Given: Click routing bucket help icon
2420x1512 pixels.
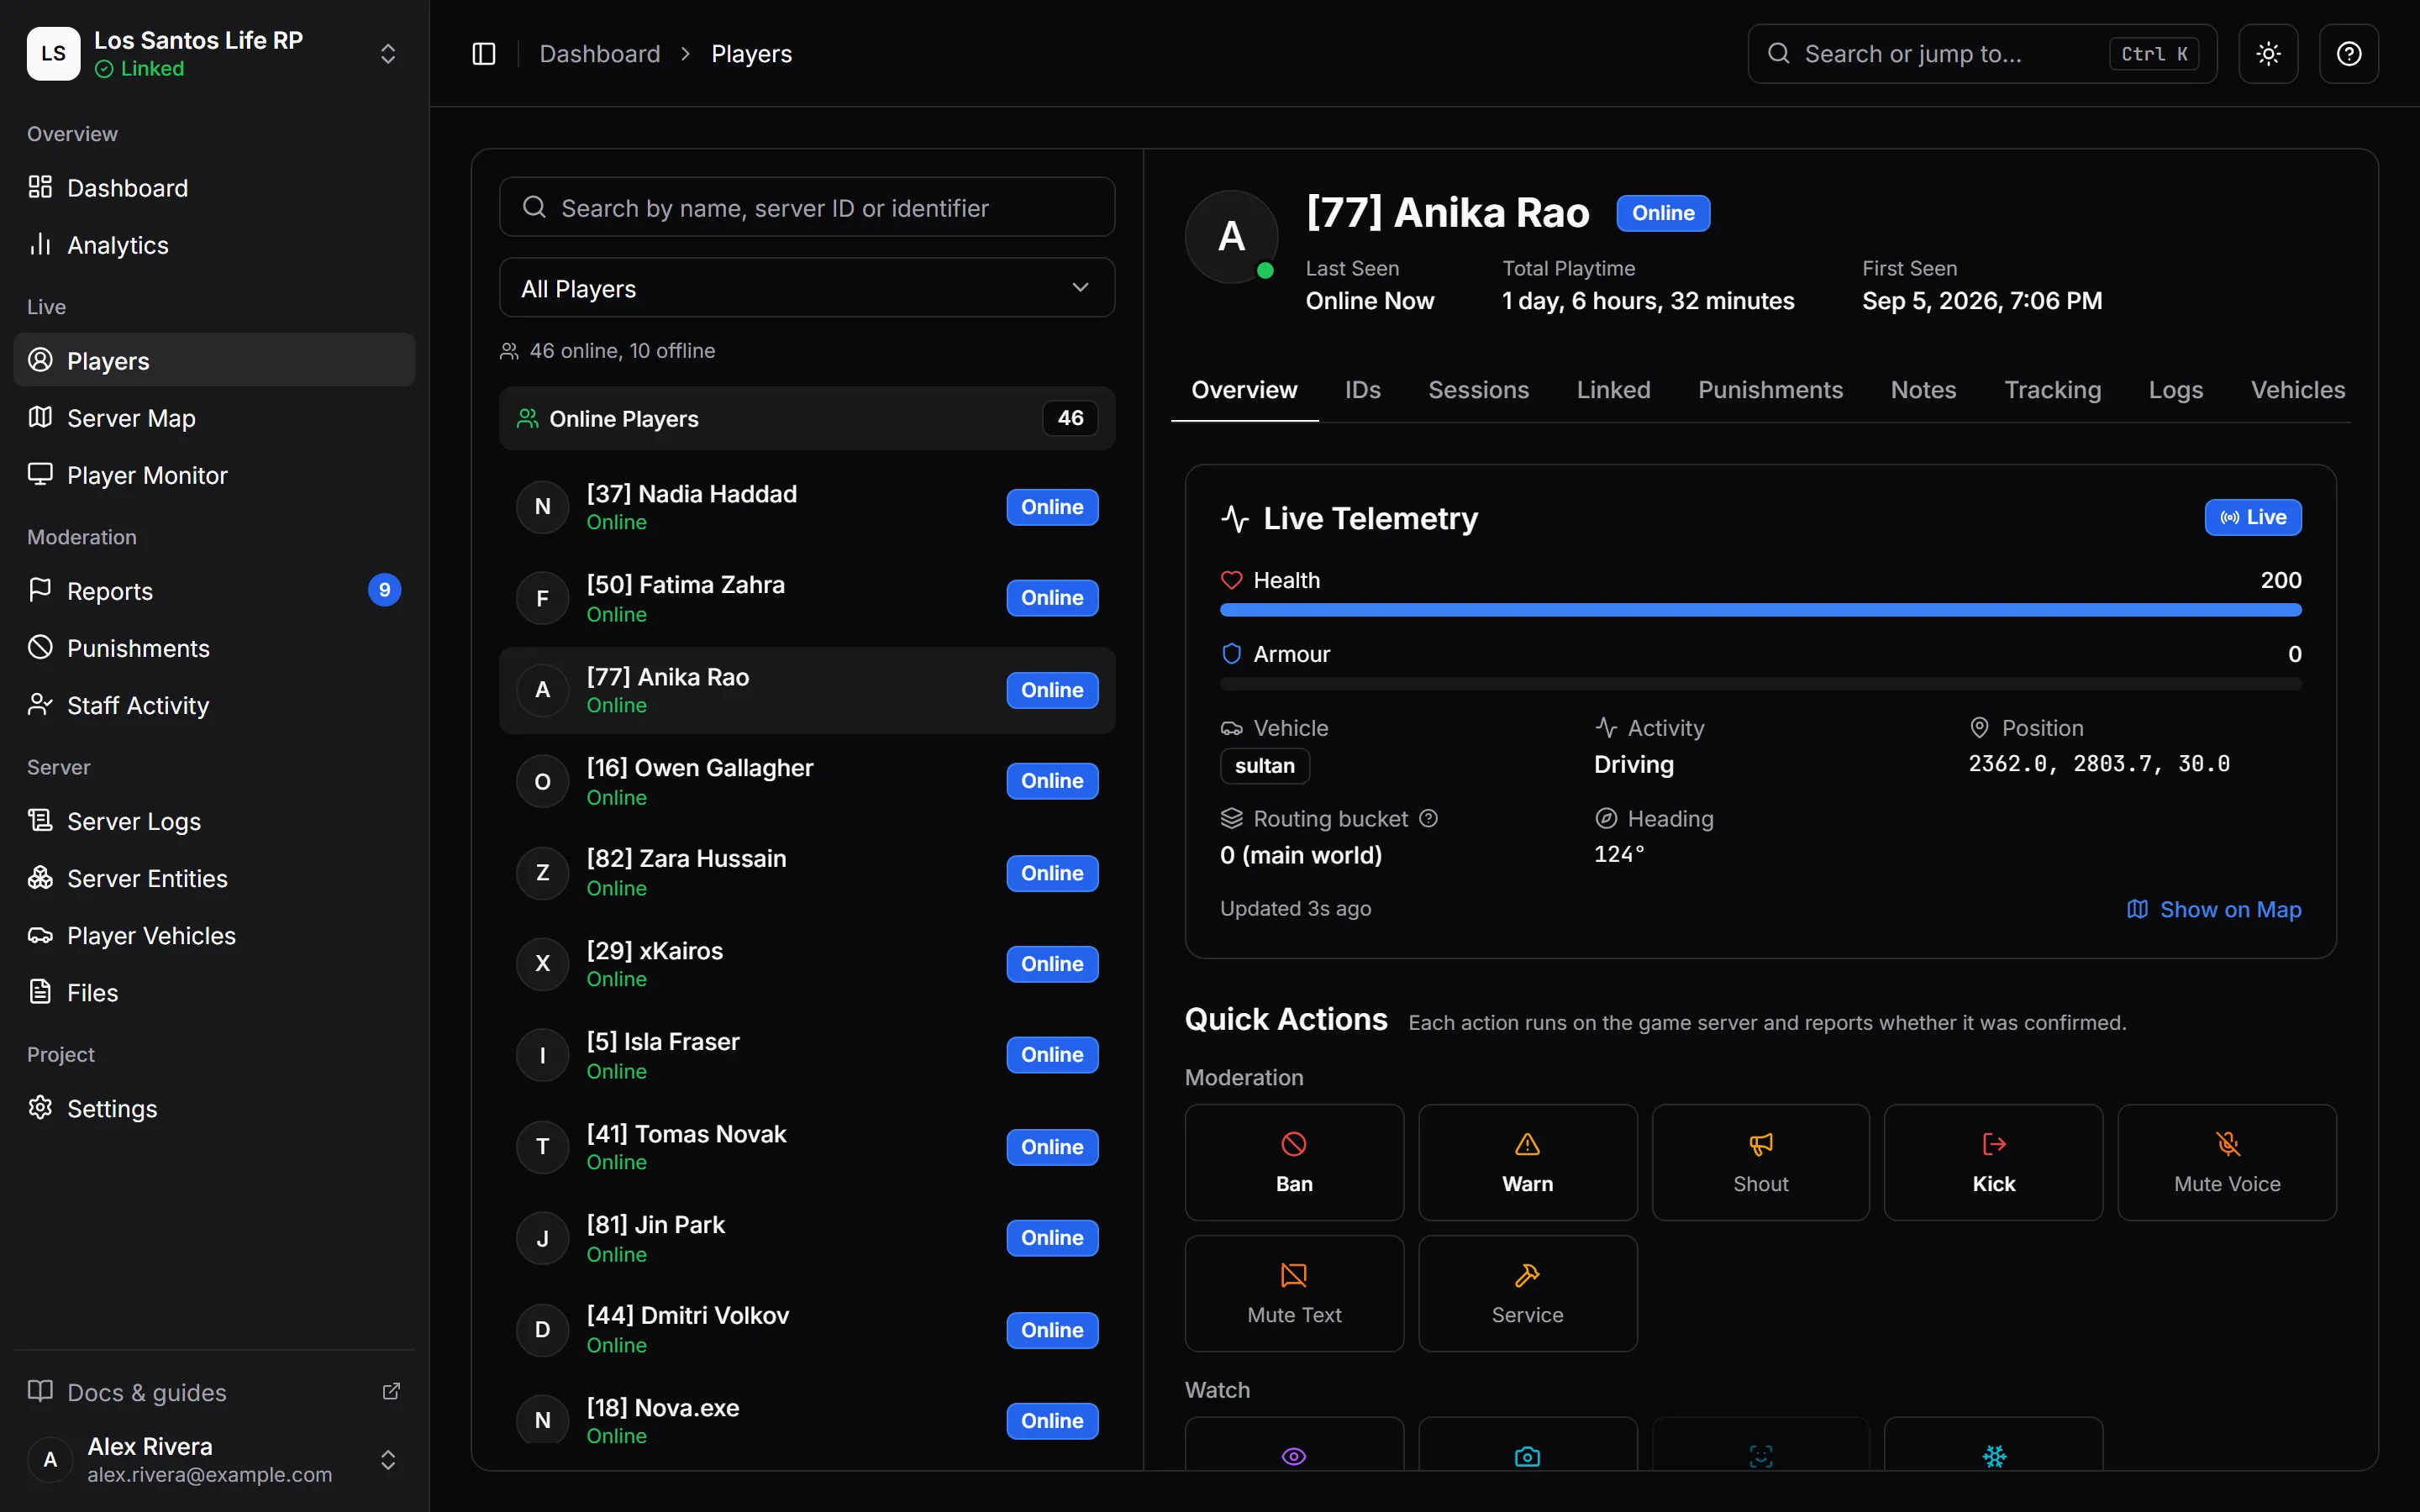Looking at the screenshot, I should [x=1428, y=819].
